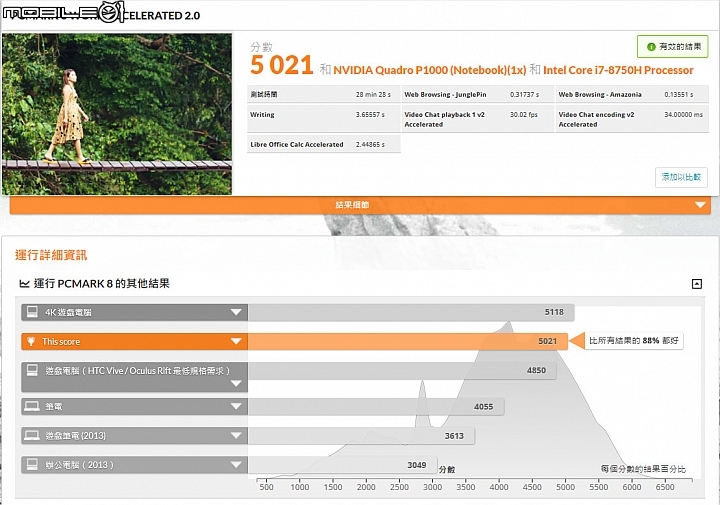Viewport: 720px width, 505px height.
Task: Expand the HTC Vive / Oculus Rift row dropdown
Action: (236, 383)
